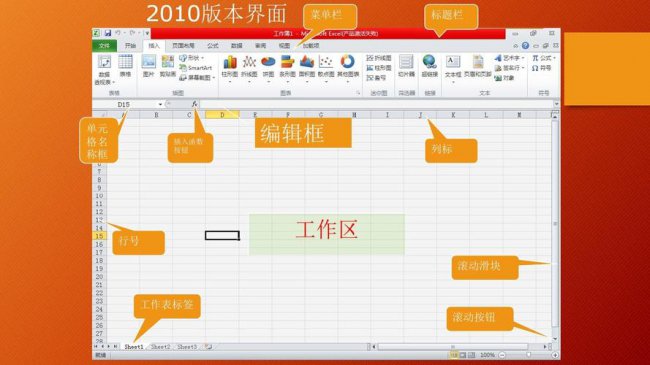The width and height of the screenshot is (650, 365).
Task: Click the fx insert function button
Action: (194, 104)
